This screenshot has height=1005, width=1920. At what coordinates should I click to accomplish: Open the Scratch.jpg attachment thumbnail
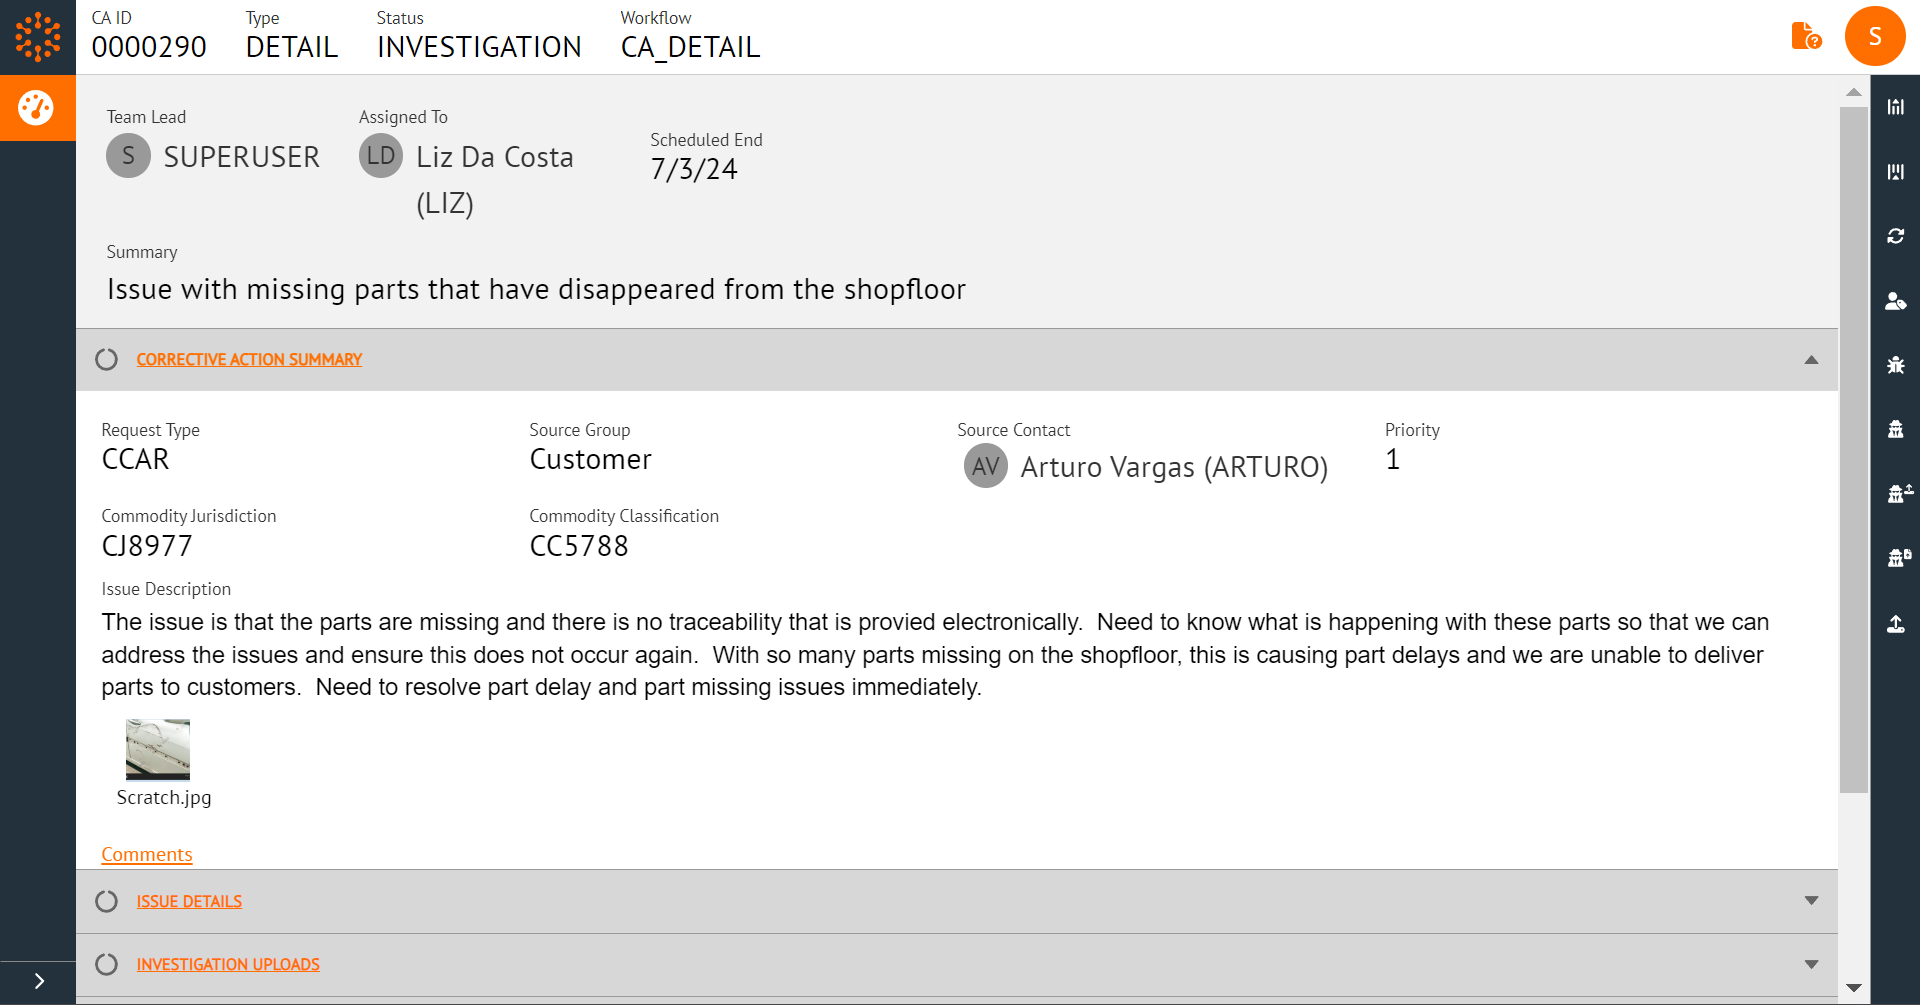(157, 749)
